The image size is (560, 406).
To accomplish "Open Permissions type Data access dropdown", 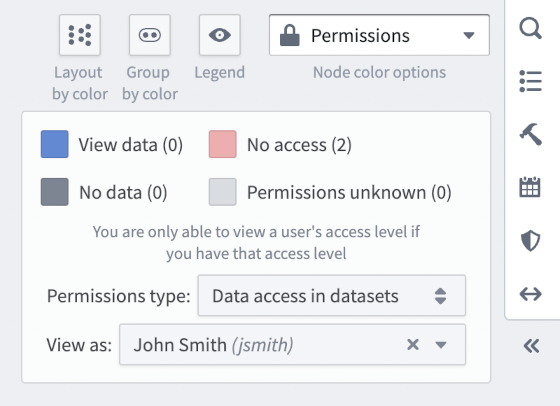I will pos(332,295).
